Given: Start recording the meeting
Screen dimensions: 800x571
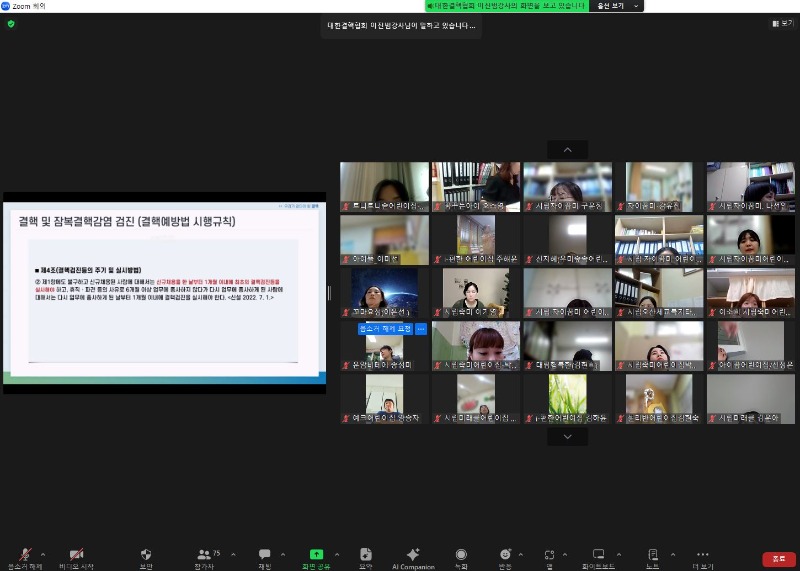Looking at the screenshot, I should pyautogui.click(x=461, y=554).
